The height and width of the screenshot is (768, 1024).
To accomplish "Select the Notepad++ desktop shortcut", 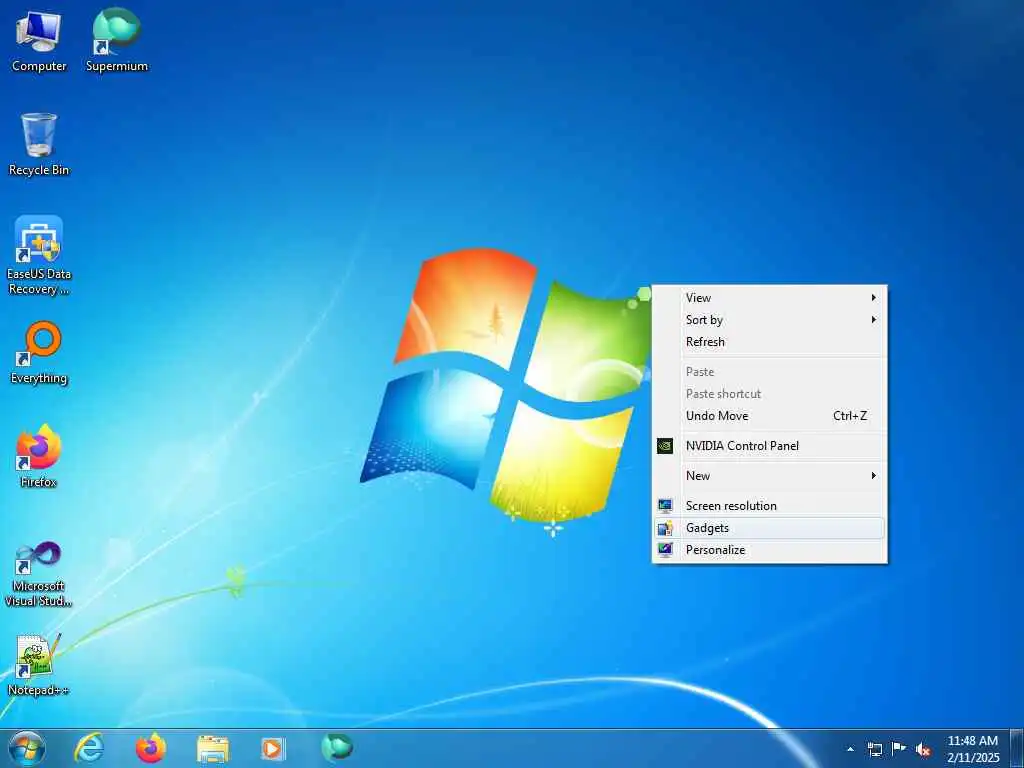I will pos(39,665).
